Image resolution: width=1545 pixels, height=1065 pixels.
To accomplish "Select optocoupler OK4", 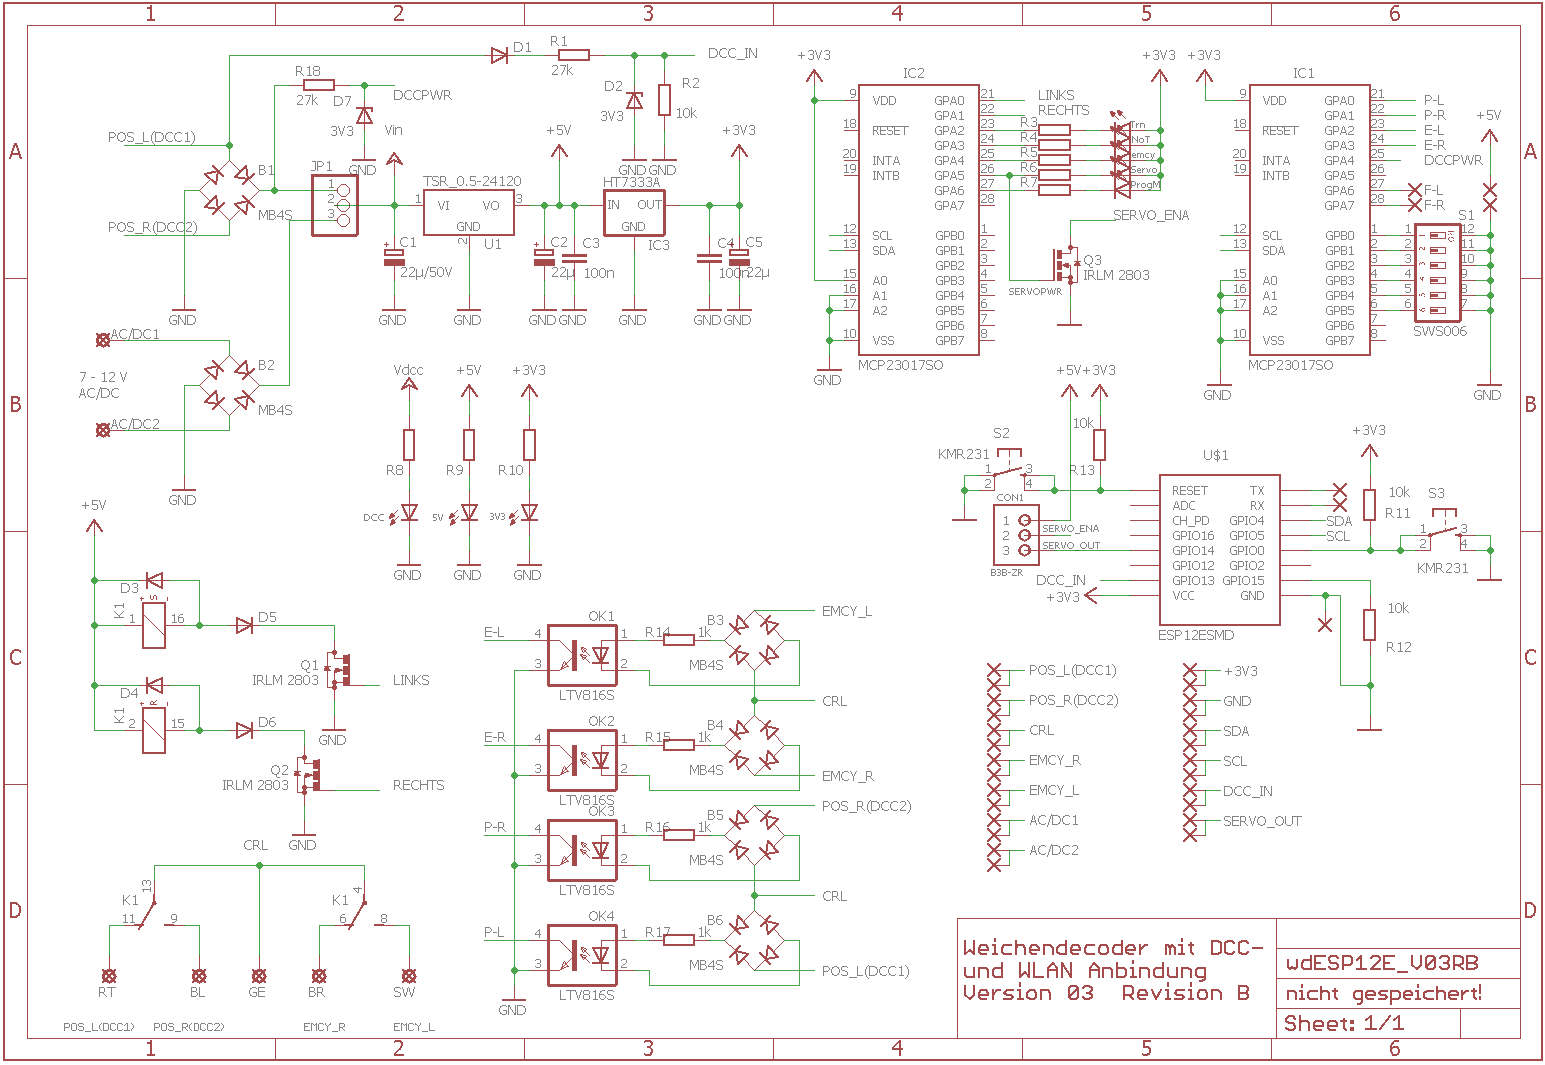I will point(583,954).
